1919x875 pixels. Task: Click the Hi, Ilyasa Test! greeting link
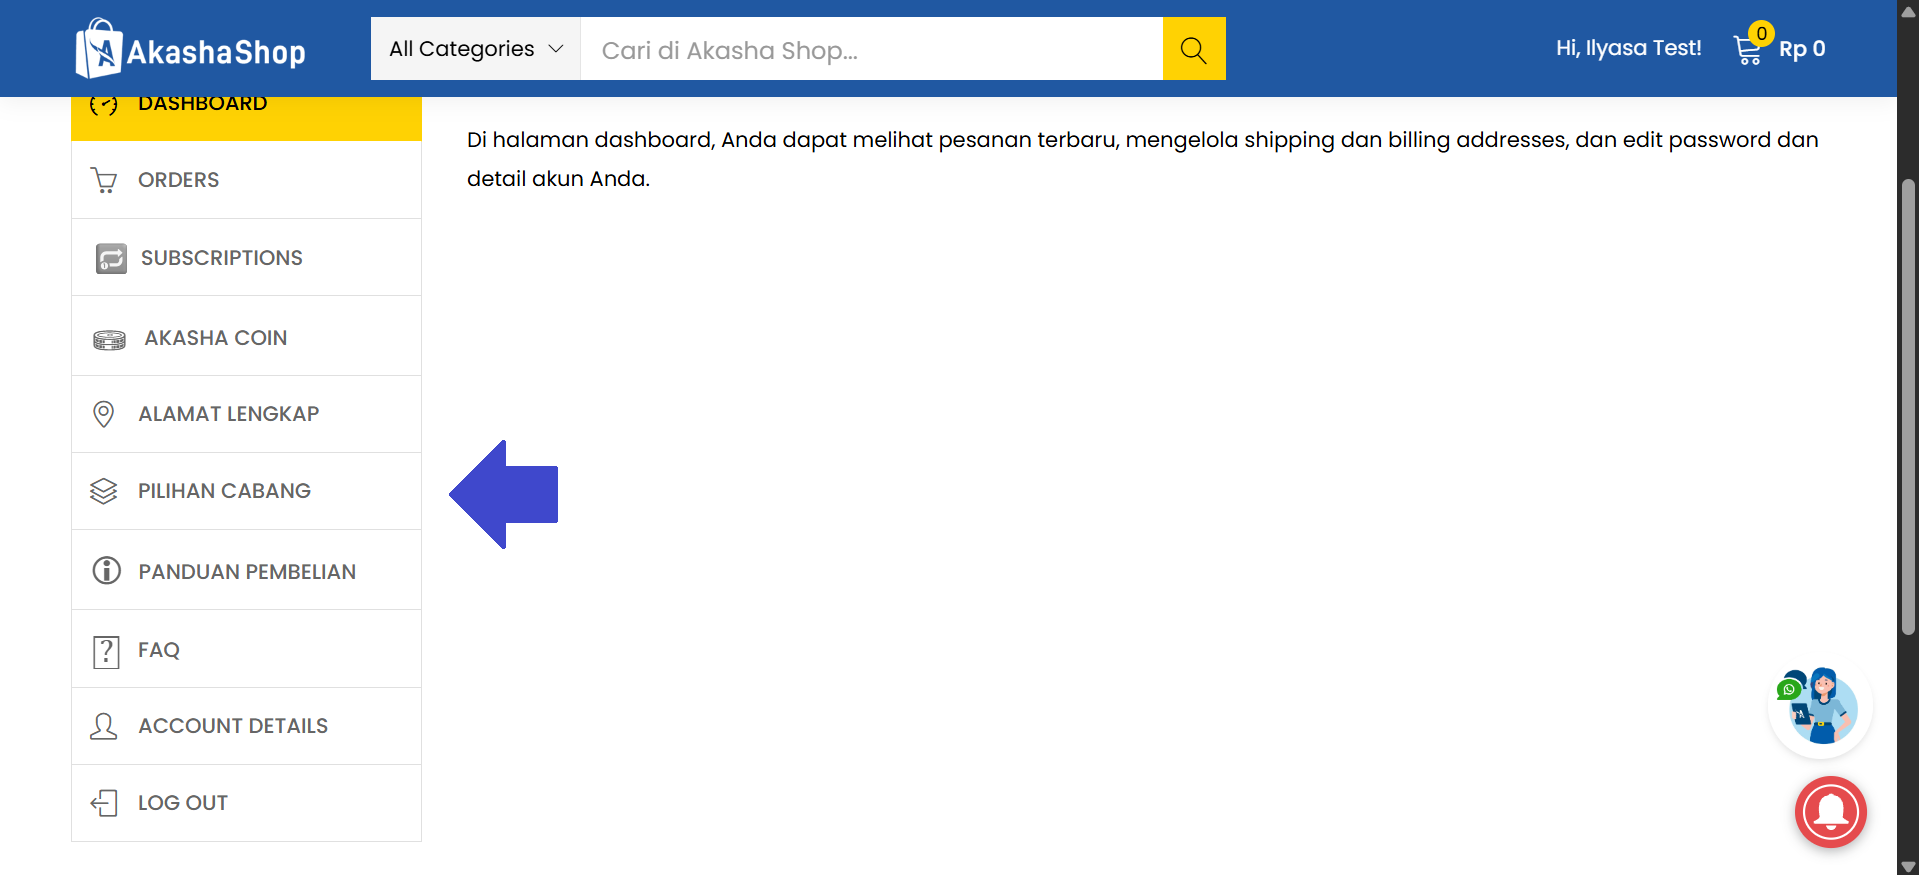tap(1628, 48)
